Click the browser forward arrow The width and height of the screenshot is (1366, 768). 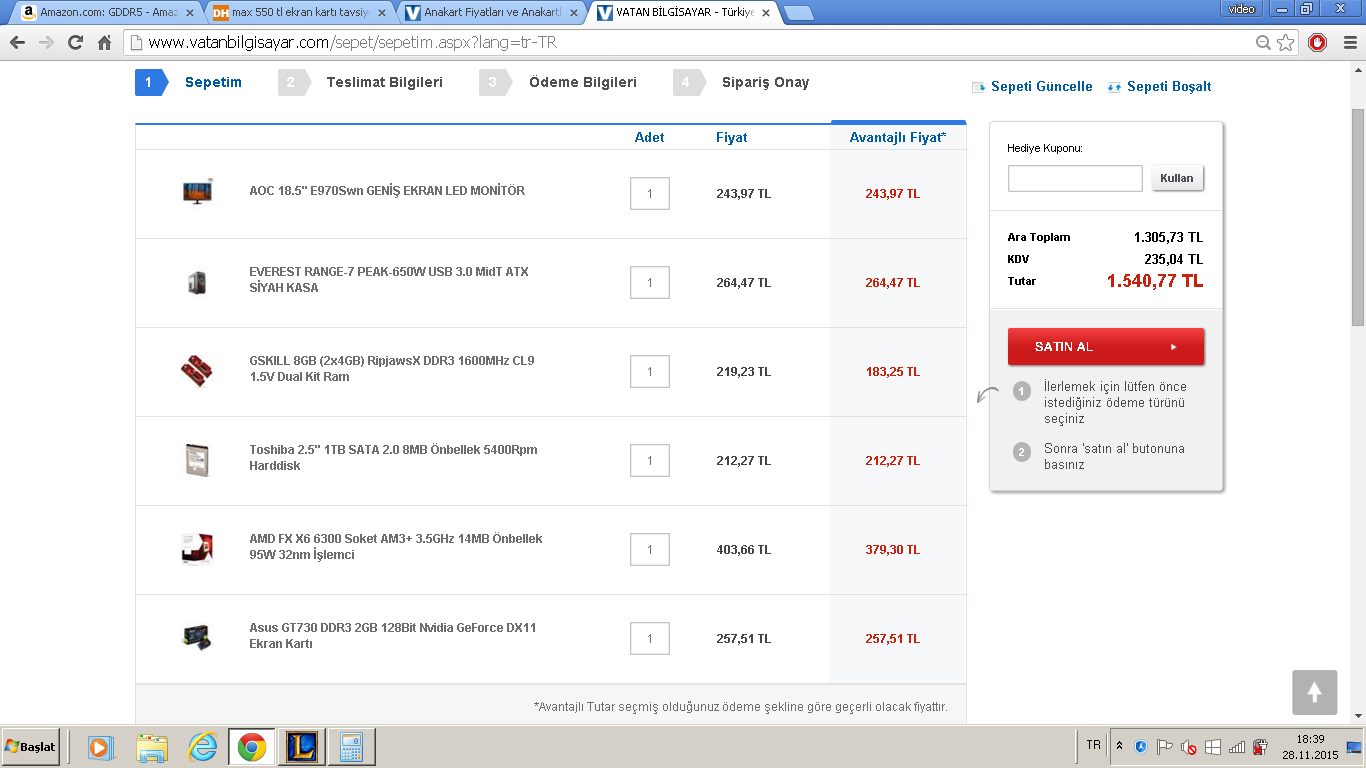pos(46,43)
